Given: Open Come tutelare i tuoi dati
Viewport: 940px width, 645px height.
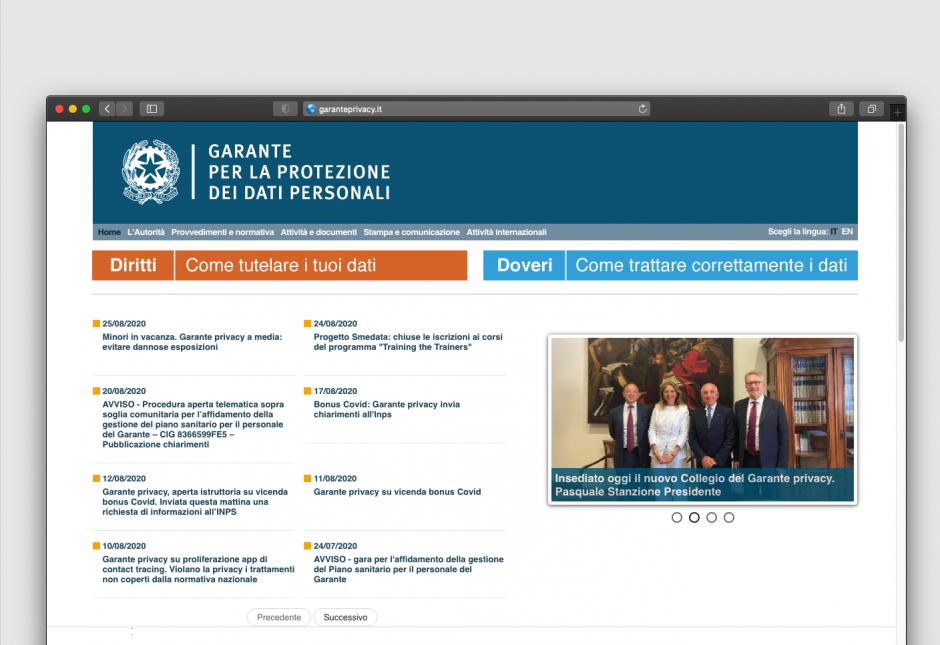Looking at the screenshot, I should click(321, 265).
